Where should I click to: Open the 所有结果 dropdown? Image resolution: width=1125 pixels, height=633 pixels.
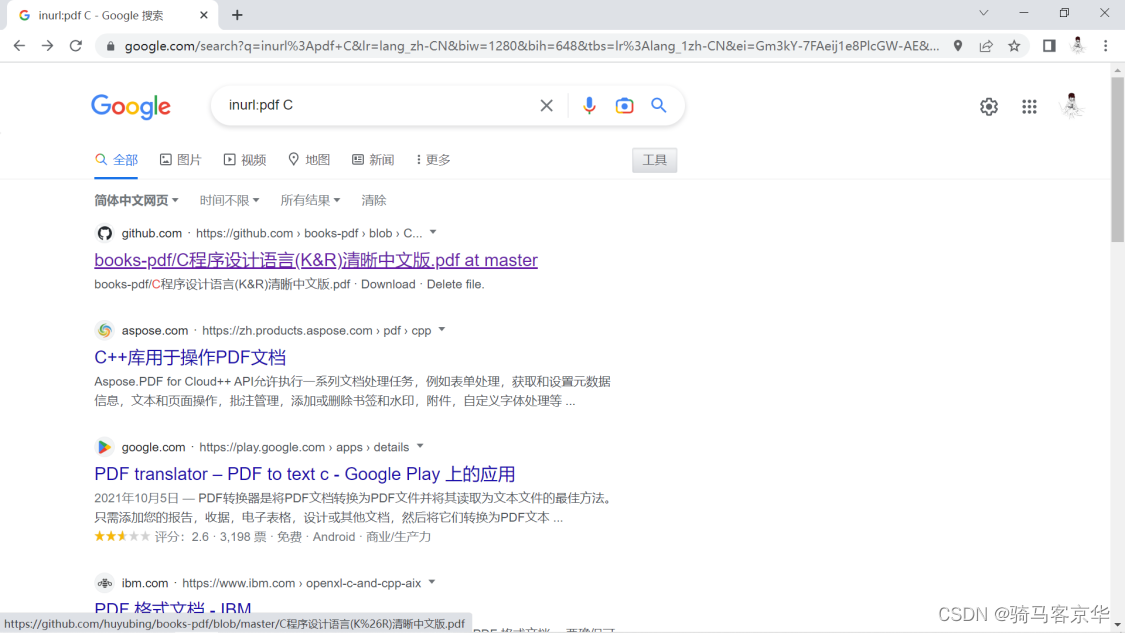310,200
